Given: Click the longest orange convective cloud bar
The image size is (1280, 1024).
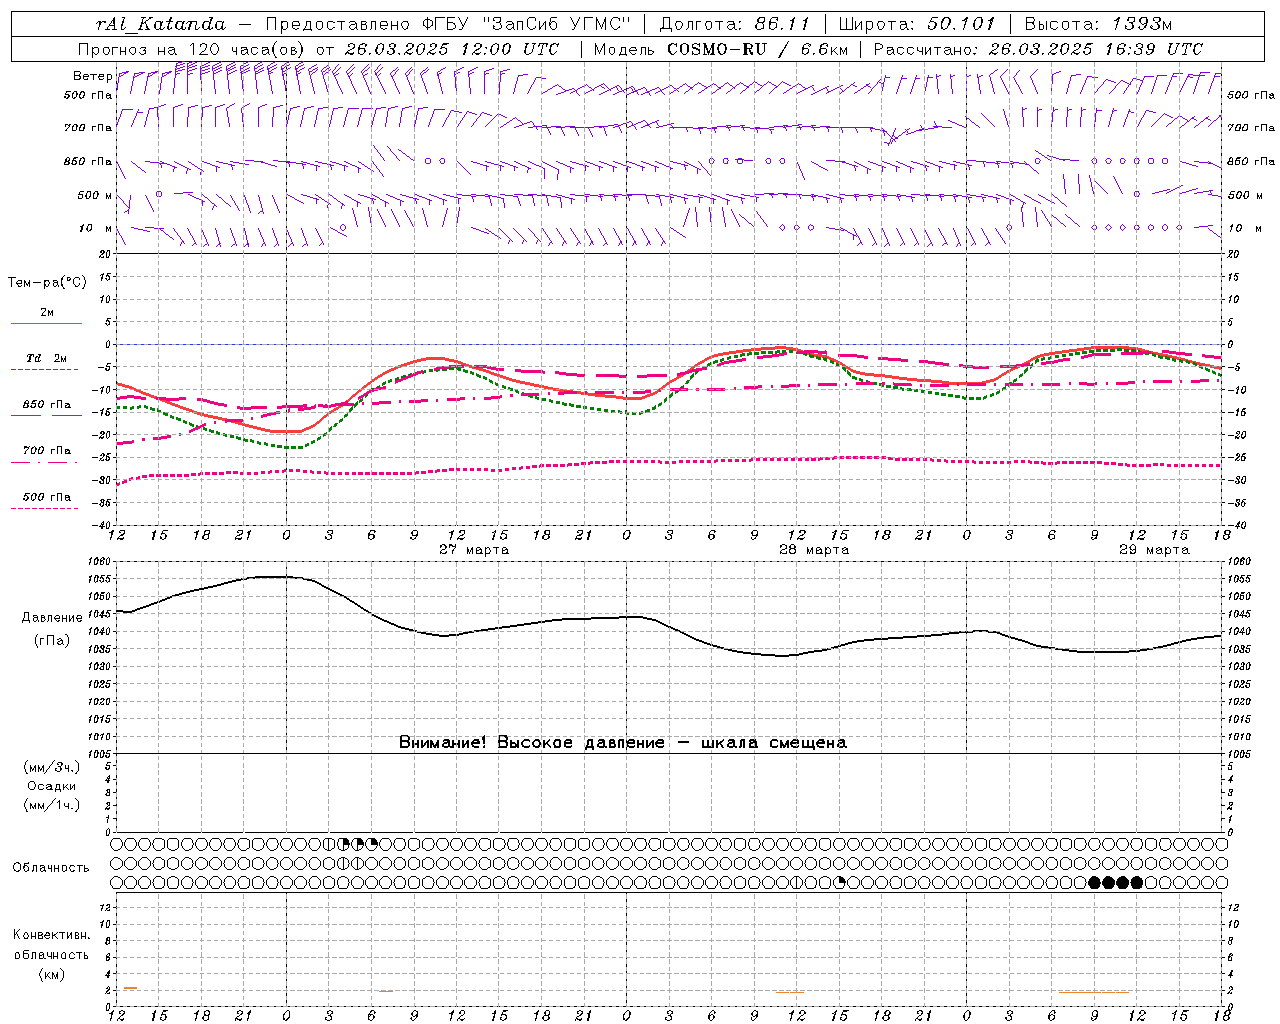Looking at the screenshot, I should click(x=1093, y=992).
